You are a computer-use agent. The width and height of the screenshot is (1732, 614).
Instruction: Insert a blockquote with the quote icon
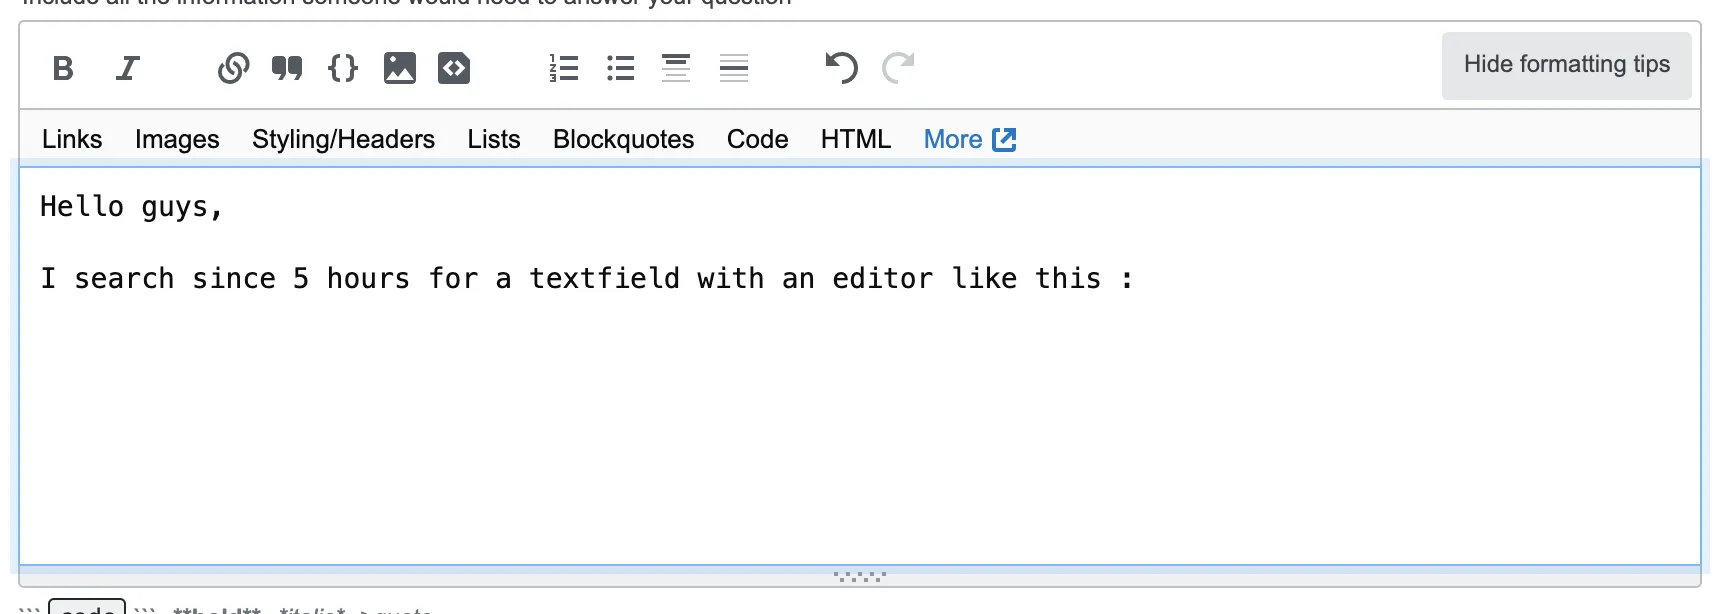[x=287, y=68]
